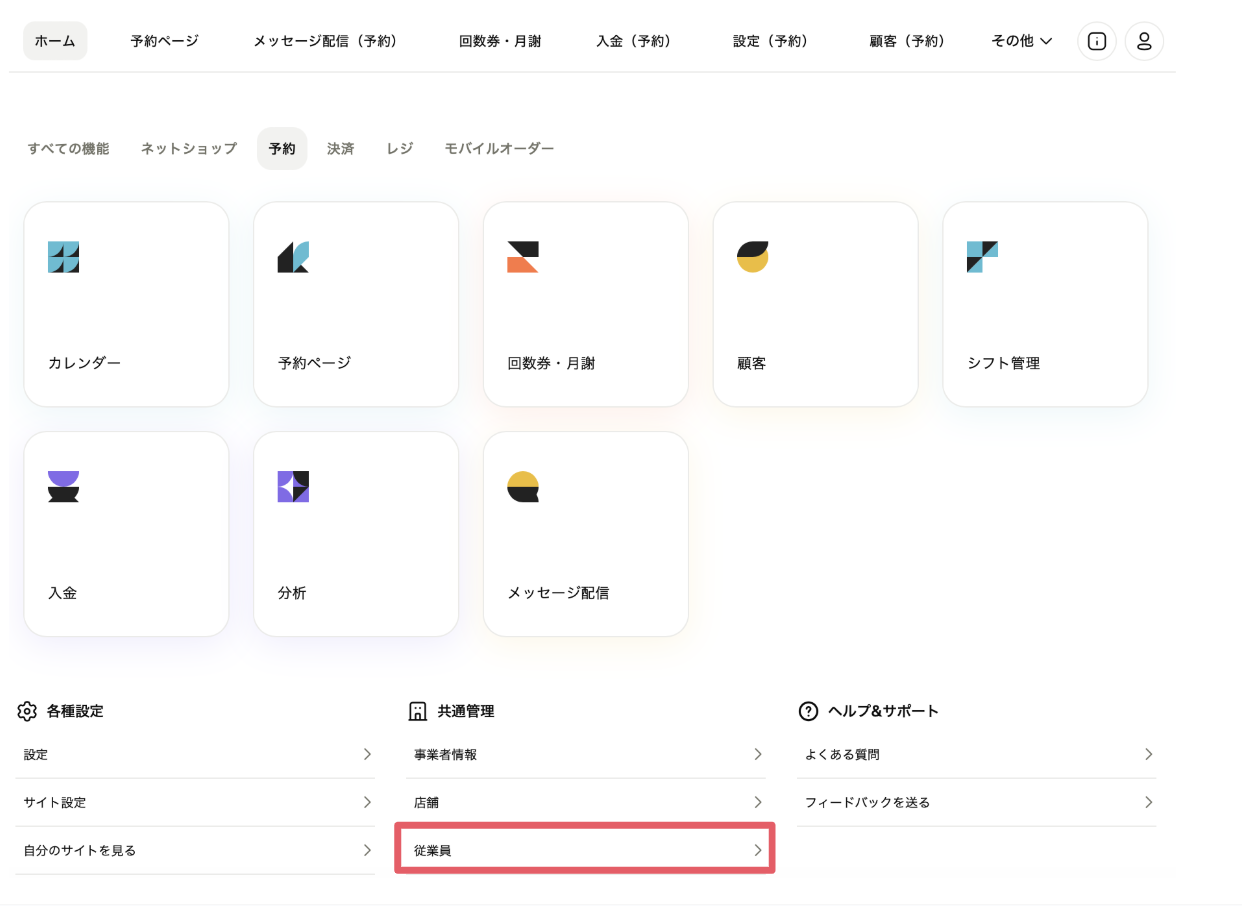Screen dimensions: 1242x906
Task: Open the カレンダー feature icon
Action: (63, 257)
